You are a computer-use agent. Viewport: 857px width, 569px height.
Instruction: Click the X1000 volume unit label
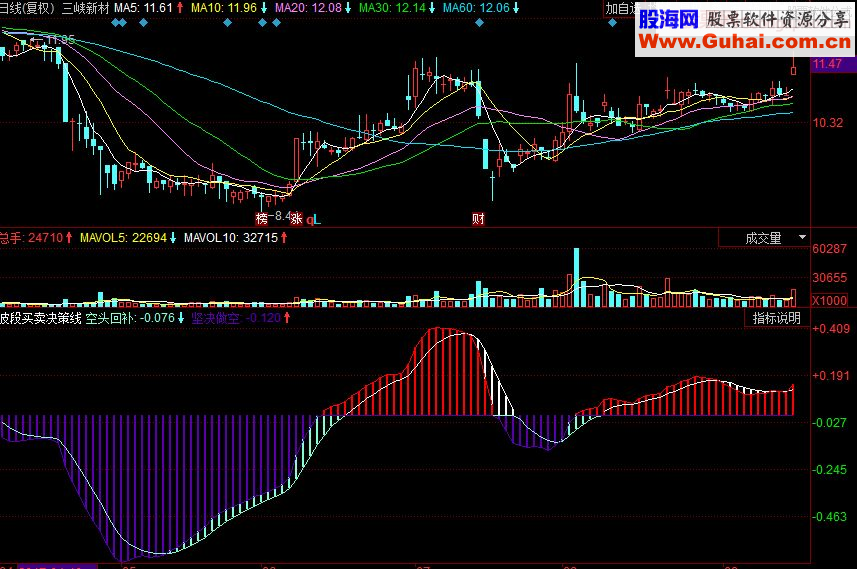coord(829,300)
